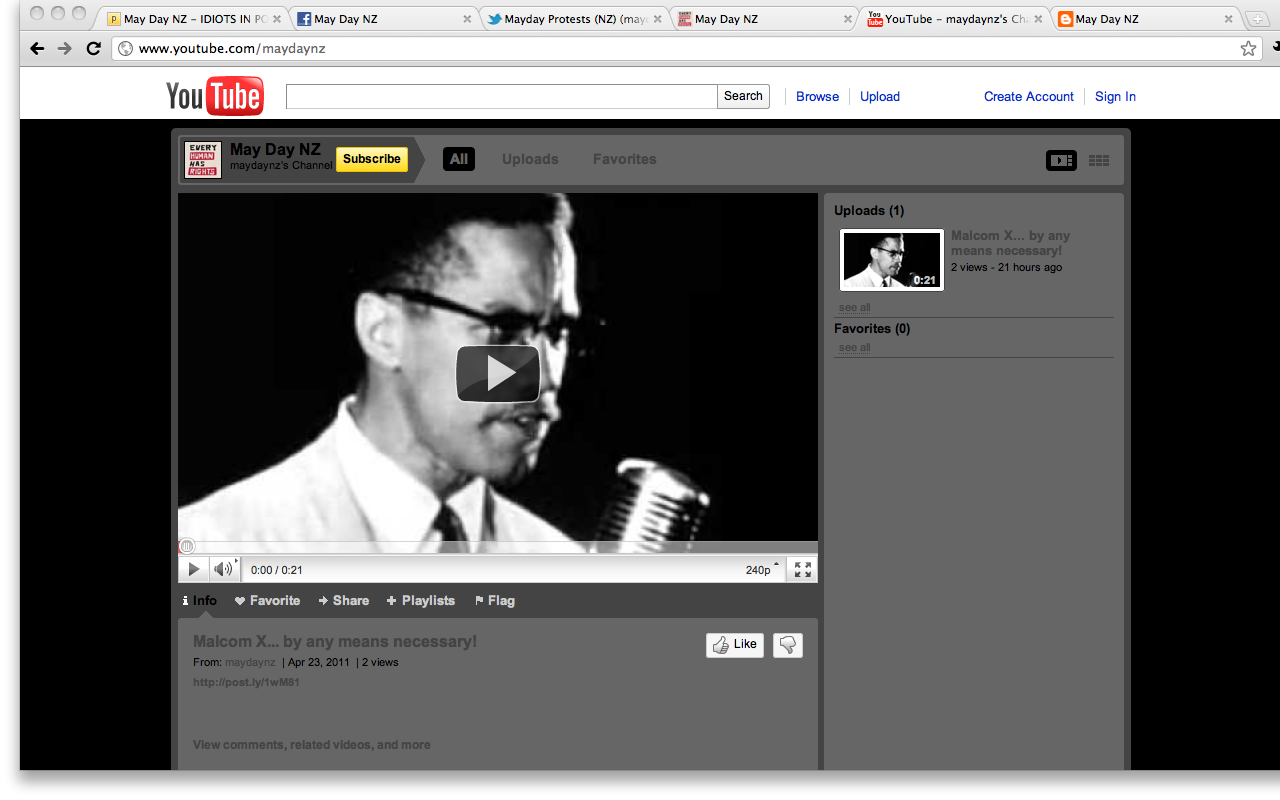The width and height of the screenshot is (1280, 800).
Task: Flag this video
Action: (495, 601)
